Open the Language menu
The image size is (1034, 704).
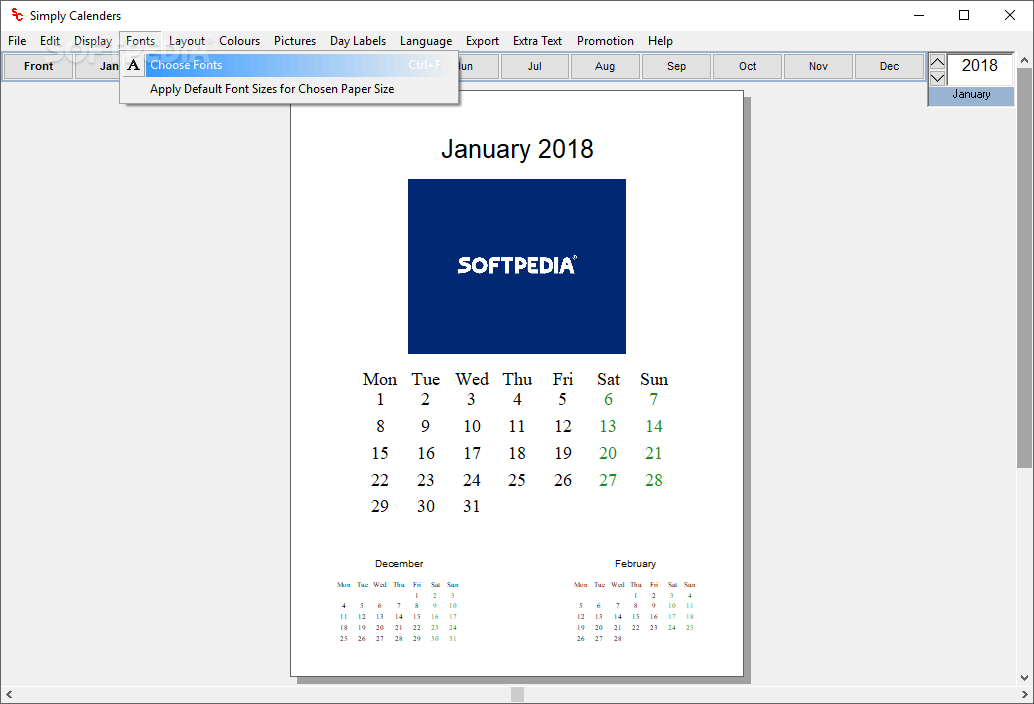426,41
